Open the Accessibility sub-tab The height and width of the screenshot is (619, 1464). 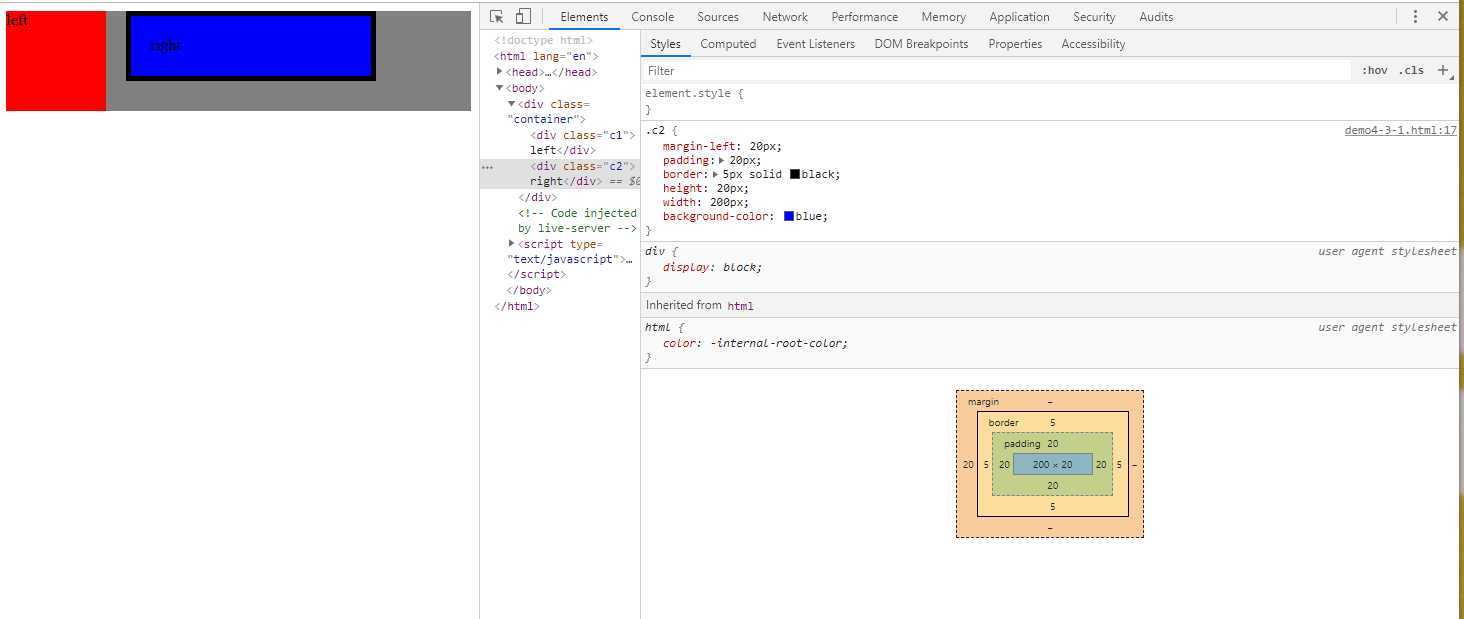1093,44
